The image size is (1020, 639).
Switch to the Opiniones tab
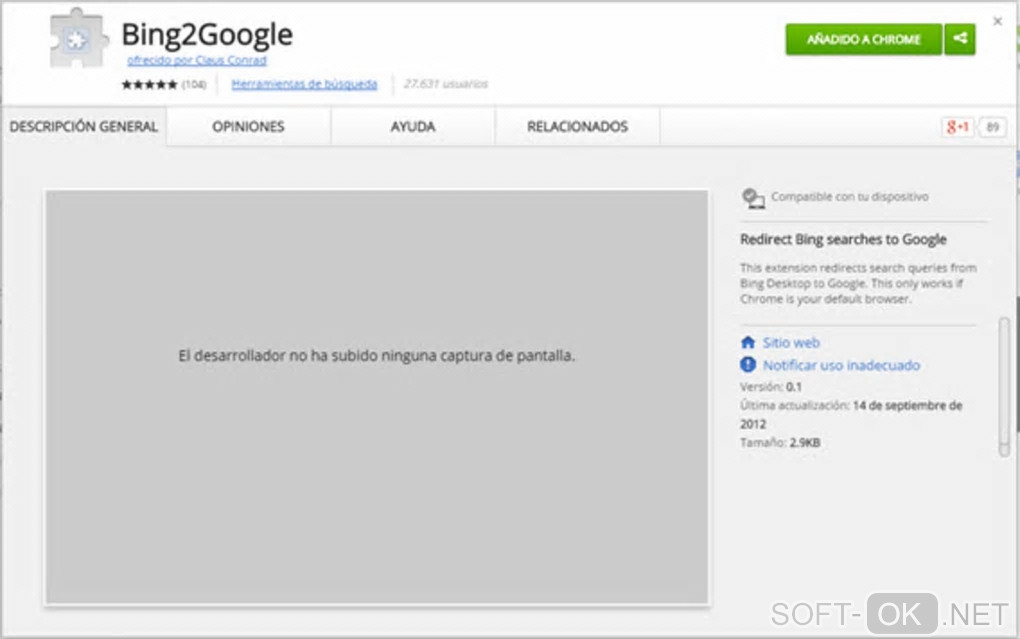(x=248, y=126)
